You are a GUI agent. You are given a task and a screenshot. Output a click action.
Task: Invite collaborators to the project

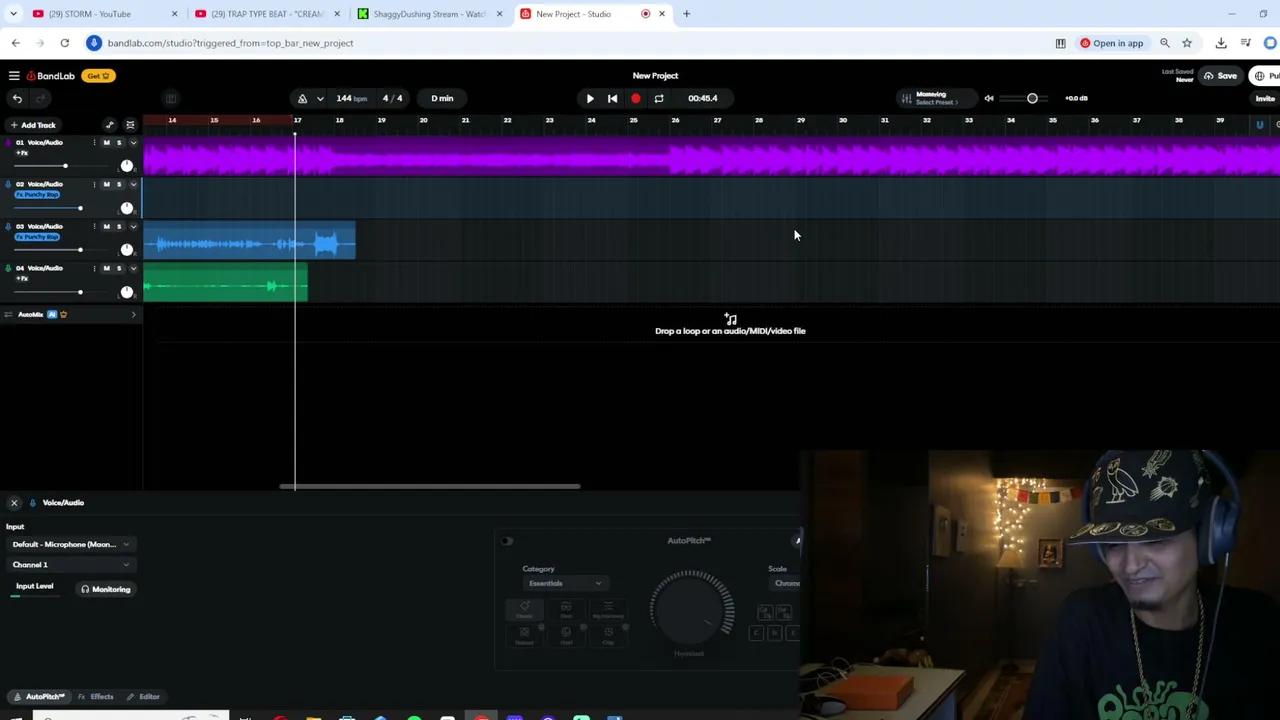click(x=1266, y=98)
